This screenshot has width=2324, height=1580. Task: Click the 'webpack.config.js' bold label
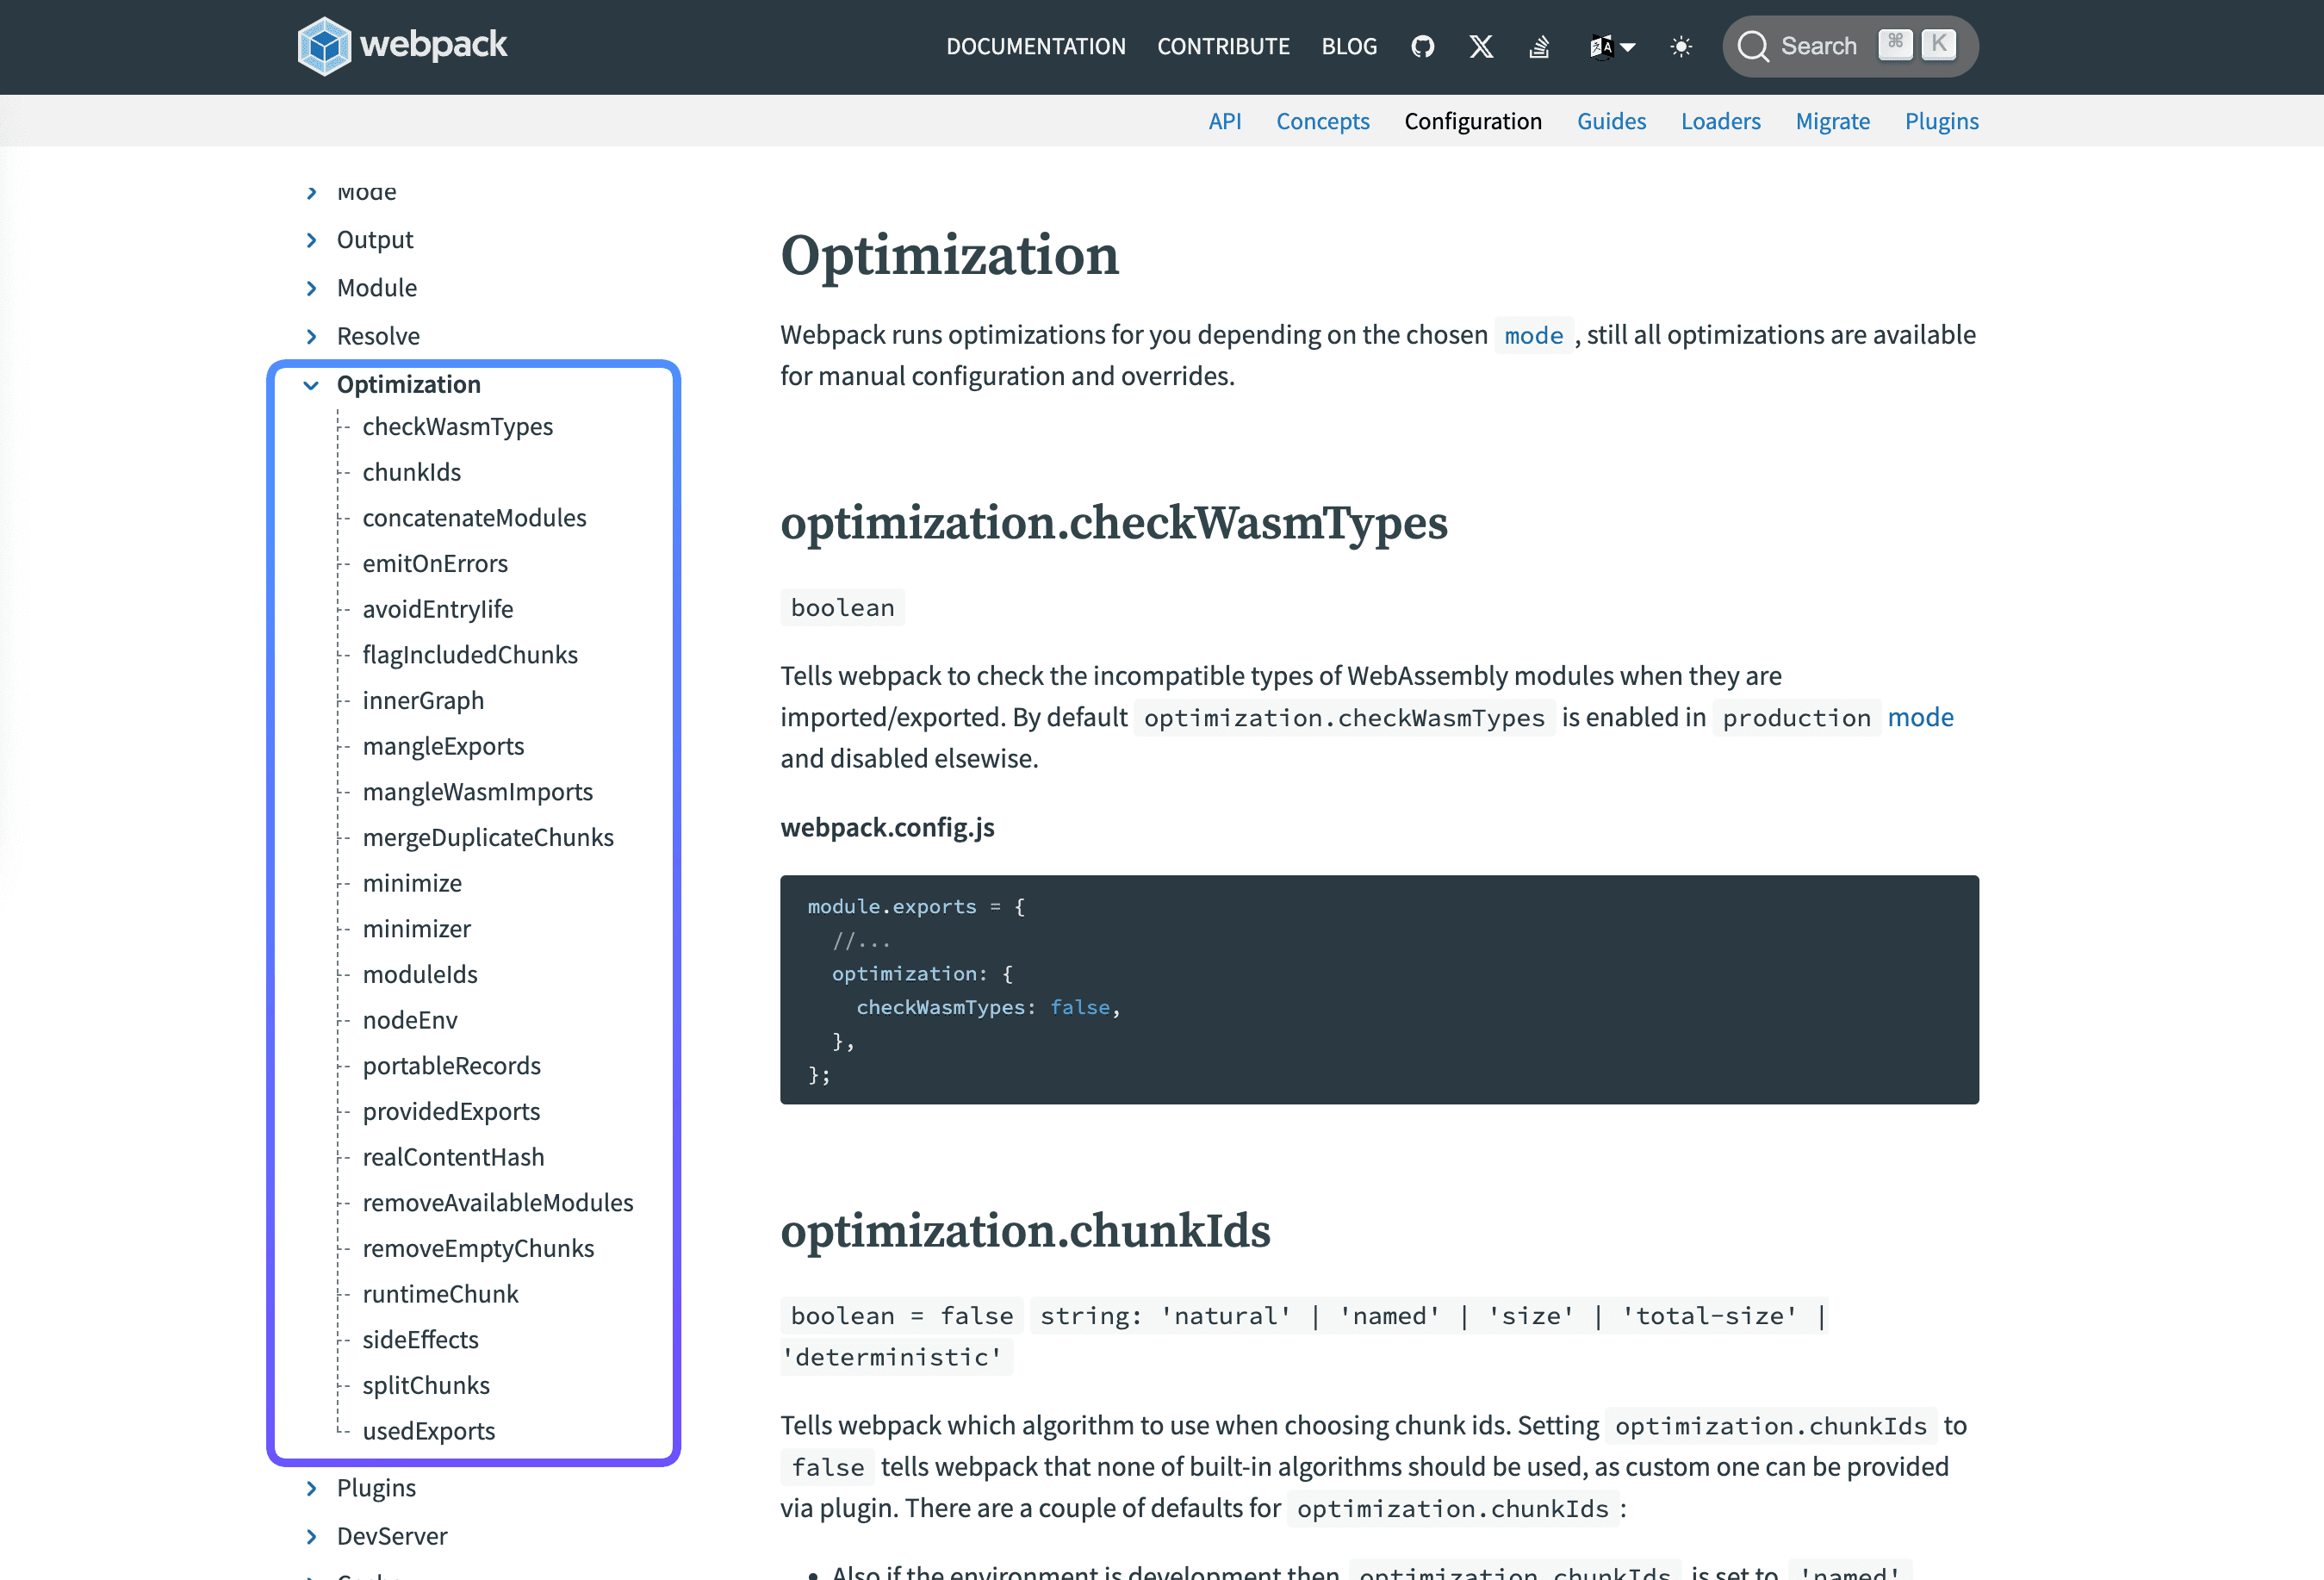click(887, 827)
